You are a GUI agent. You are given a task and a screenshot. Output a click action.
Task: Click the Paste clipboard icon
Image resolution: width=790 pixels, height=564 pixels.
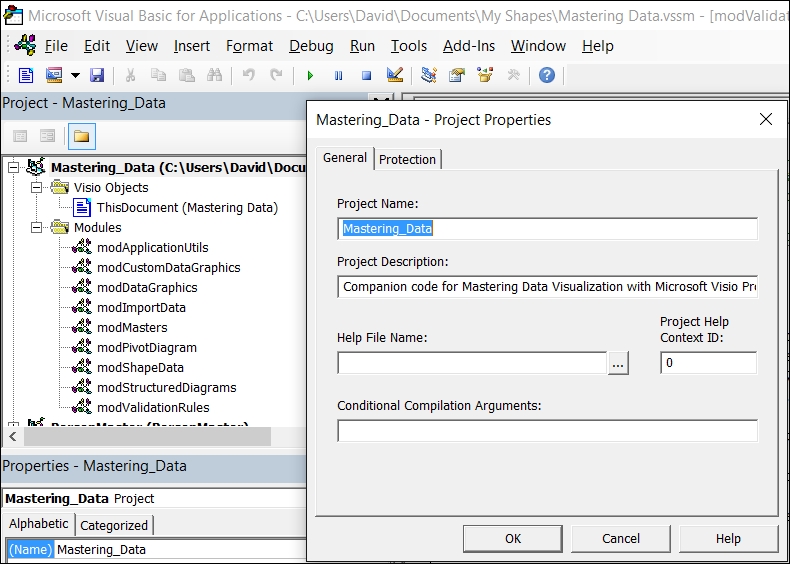coord(186,76)
